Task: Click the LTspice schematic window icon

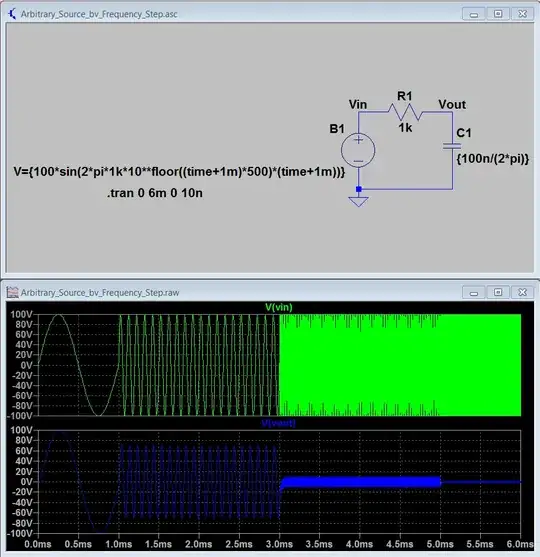Action: [x=12, y=14]
